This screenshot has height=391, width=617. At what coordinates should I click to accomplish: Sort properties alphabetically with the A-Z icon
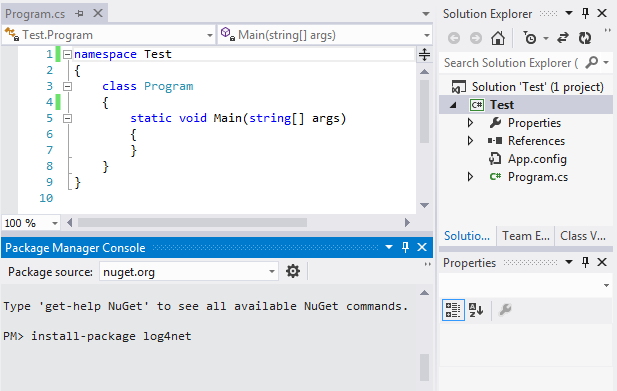476,310
